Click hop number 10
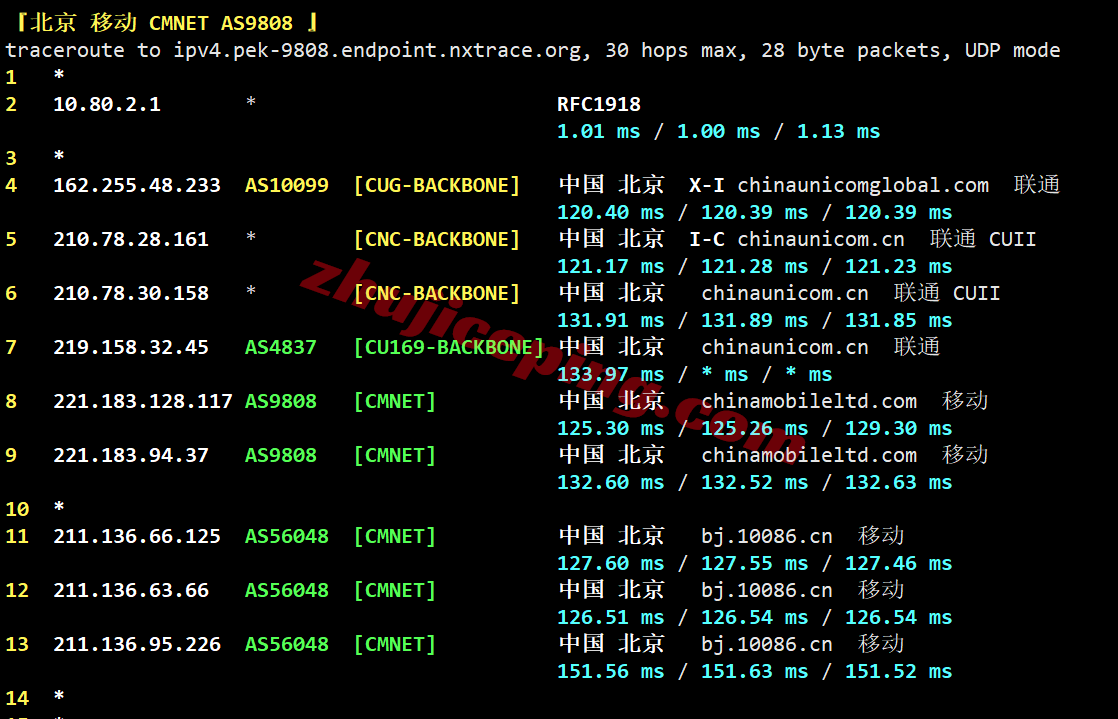This screenshot has height=719, width=1118. tap(17, 509)
